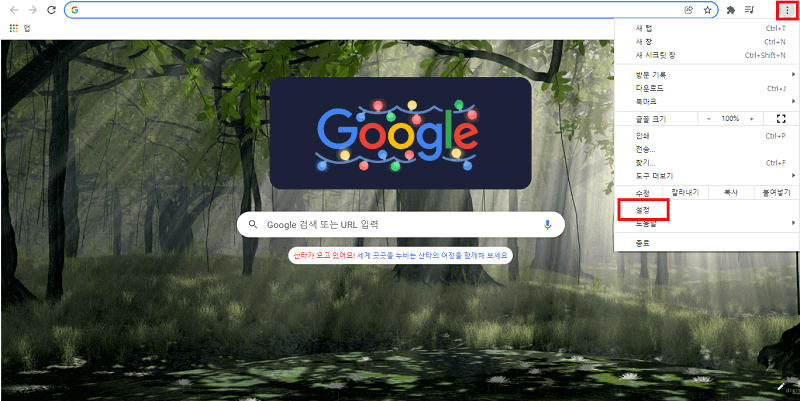Image resolution: width=800 pixels, height=401 pixels.
Task: Click the share icon in address bar
Action: [689, 10]
